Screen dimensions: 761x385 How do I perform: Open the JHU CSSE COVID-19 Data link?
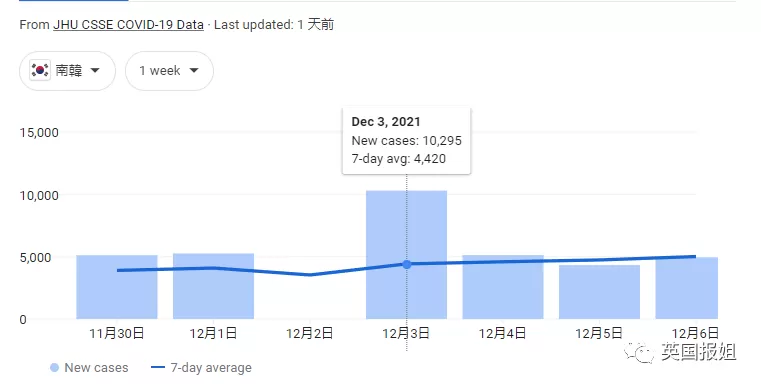[128, 25]
